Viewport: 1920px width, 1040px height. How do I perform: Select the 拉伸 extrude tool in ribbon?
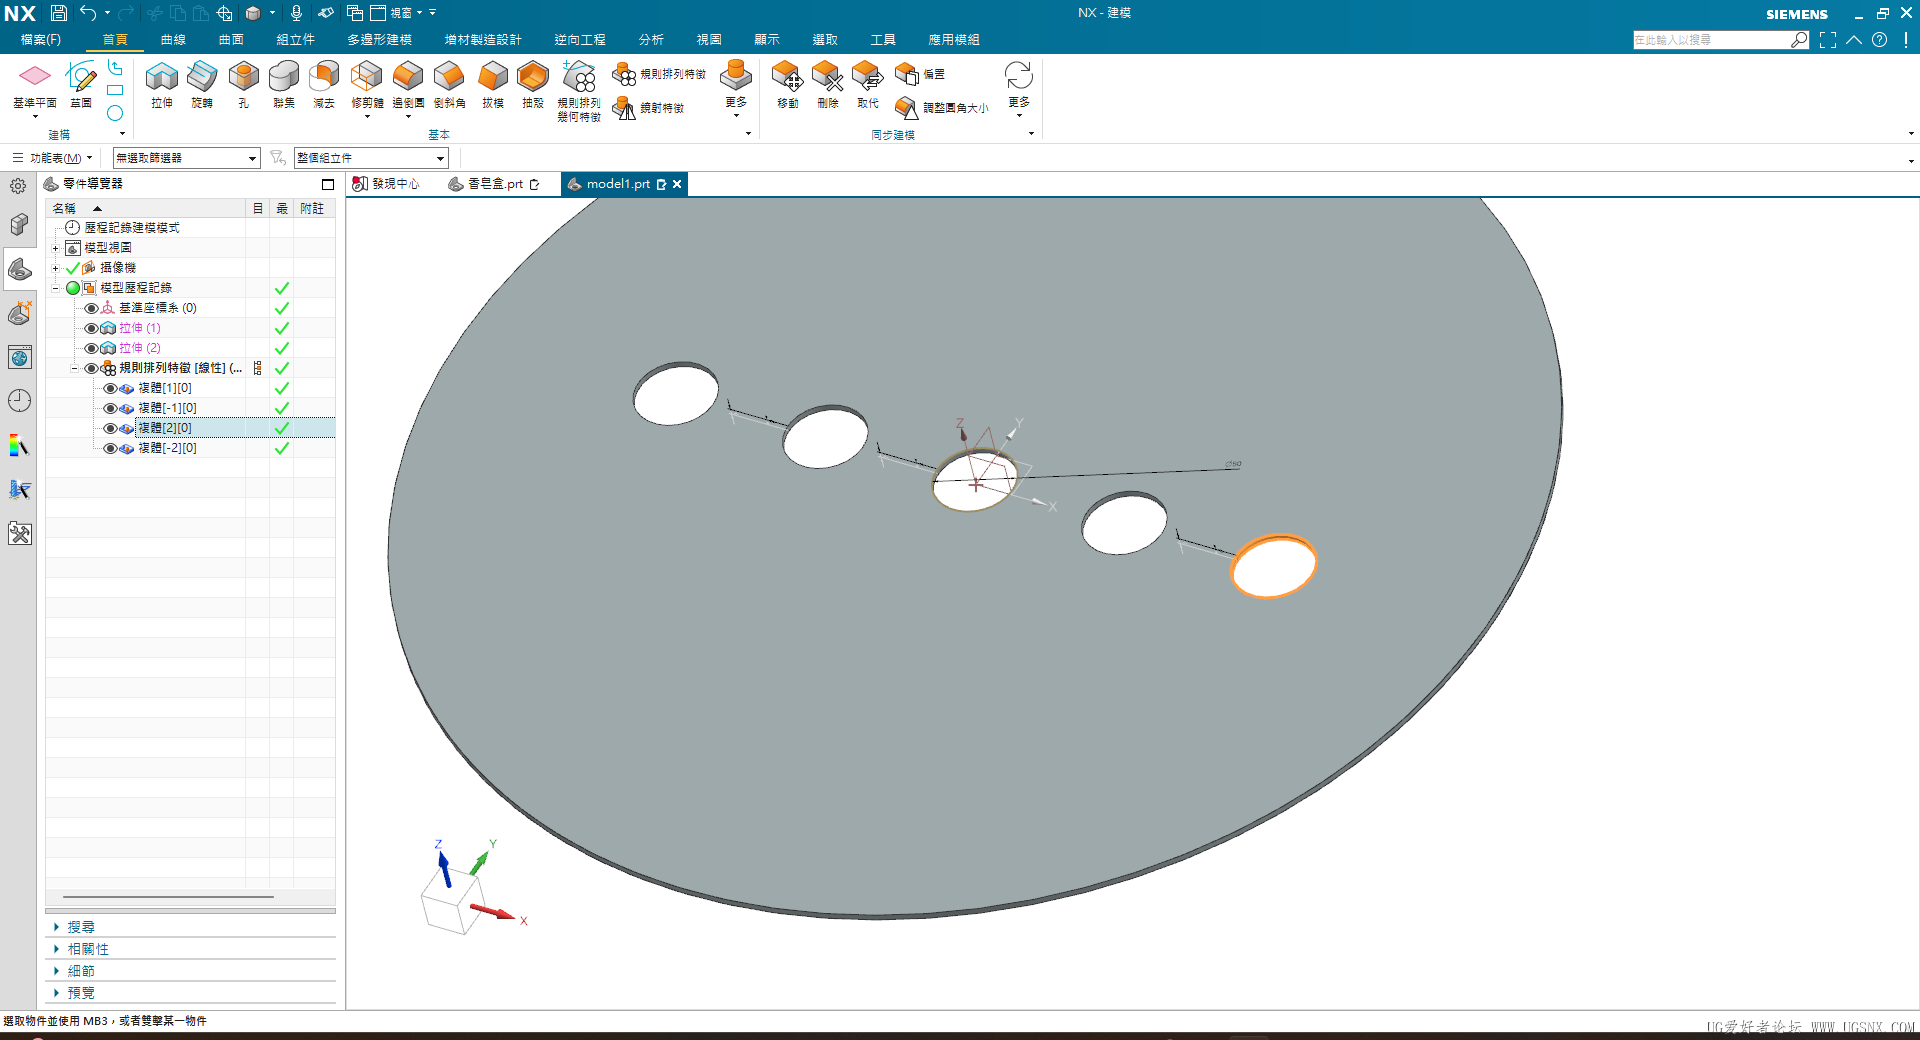(x=162, y=84)
